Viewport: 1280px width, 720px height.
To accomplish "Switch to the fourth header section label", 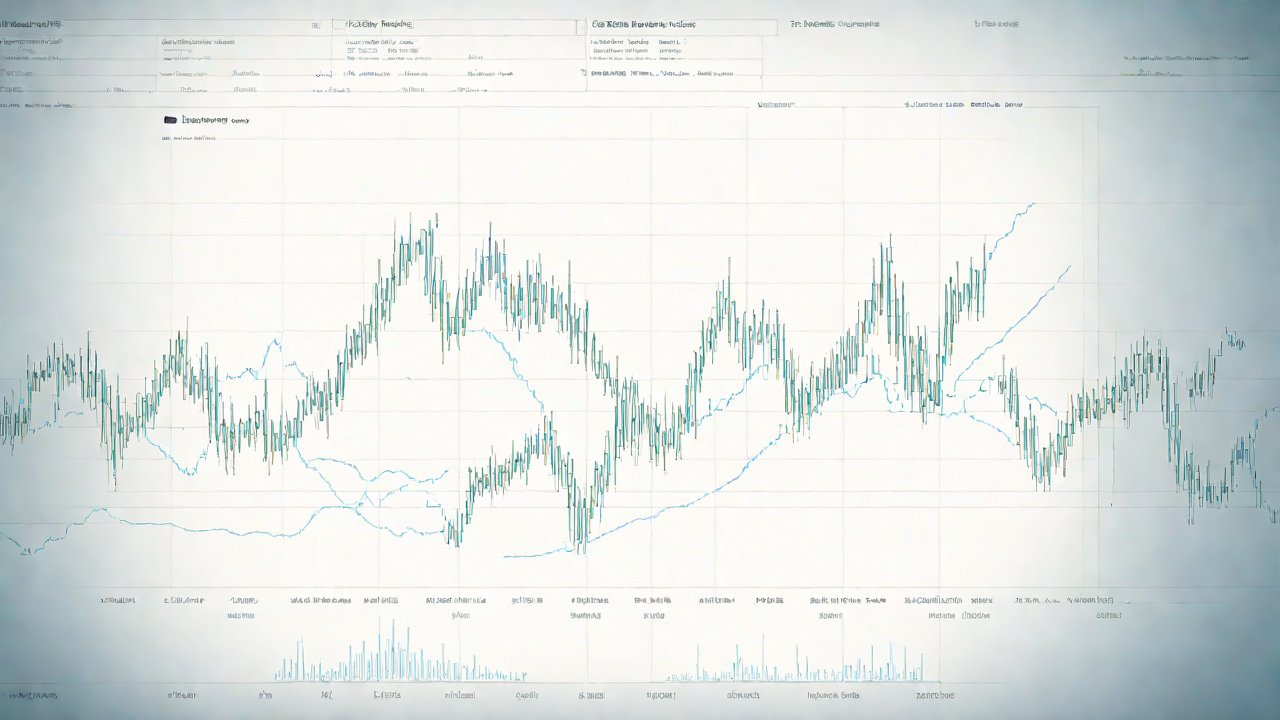I will [x=834, y=24].
